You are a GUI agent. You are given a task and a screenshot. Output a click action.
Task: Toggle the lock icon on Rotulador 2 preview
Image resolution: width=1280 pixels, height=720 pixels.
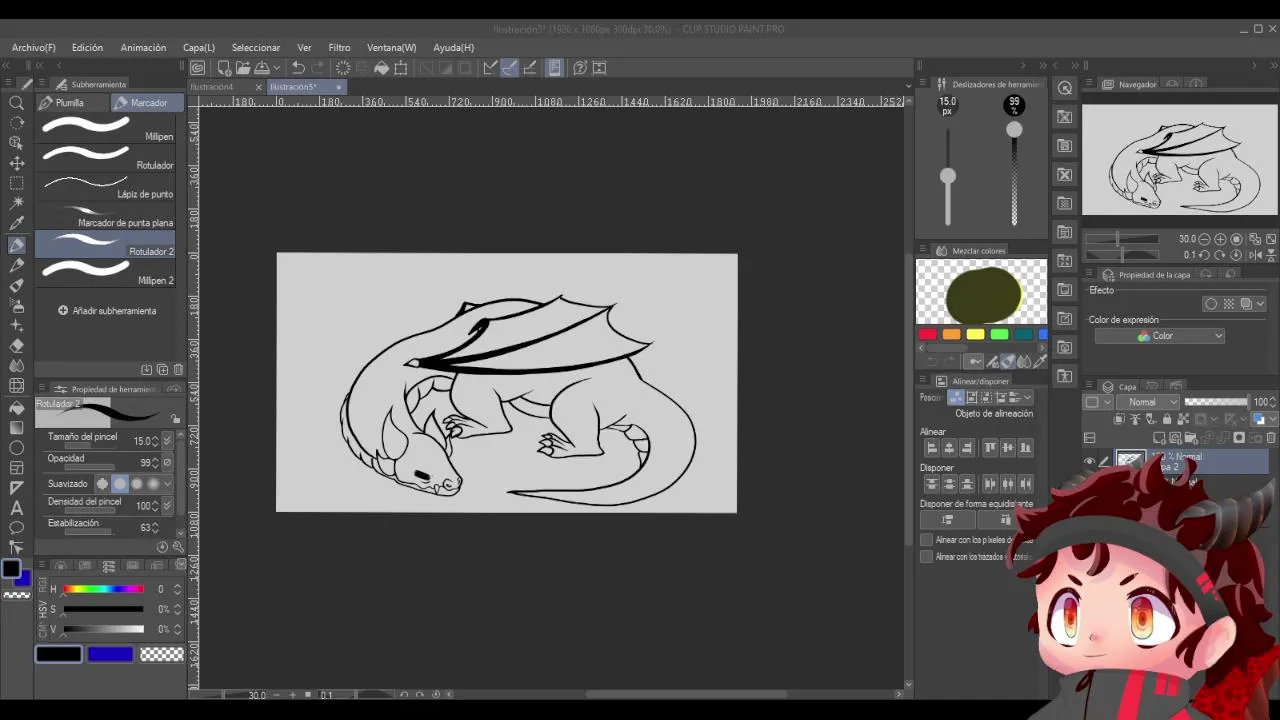[x=176, y=419]
